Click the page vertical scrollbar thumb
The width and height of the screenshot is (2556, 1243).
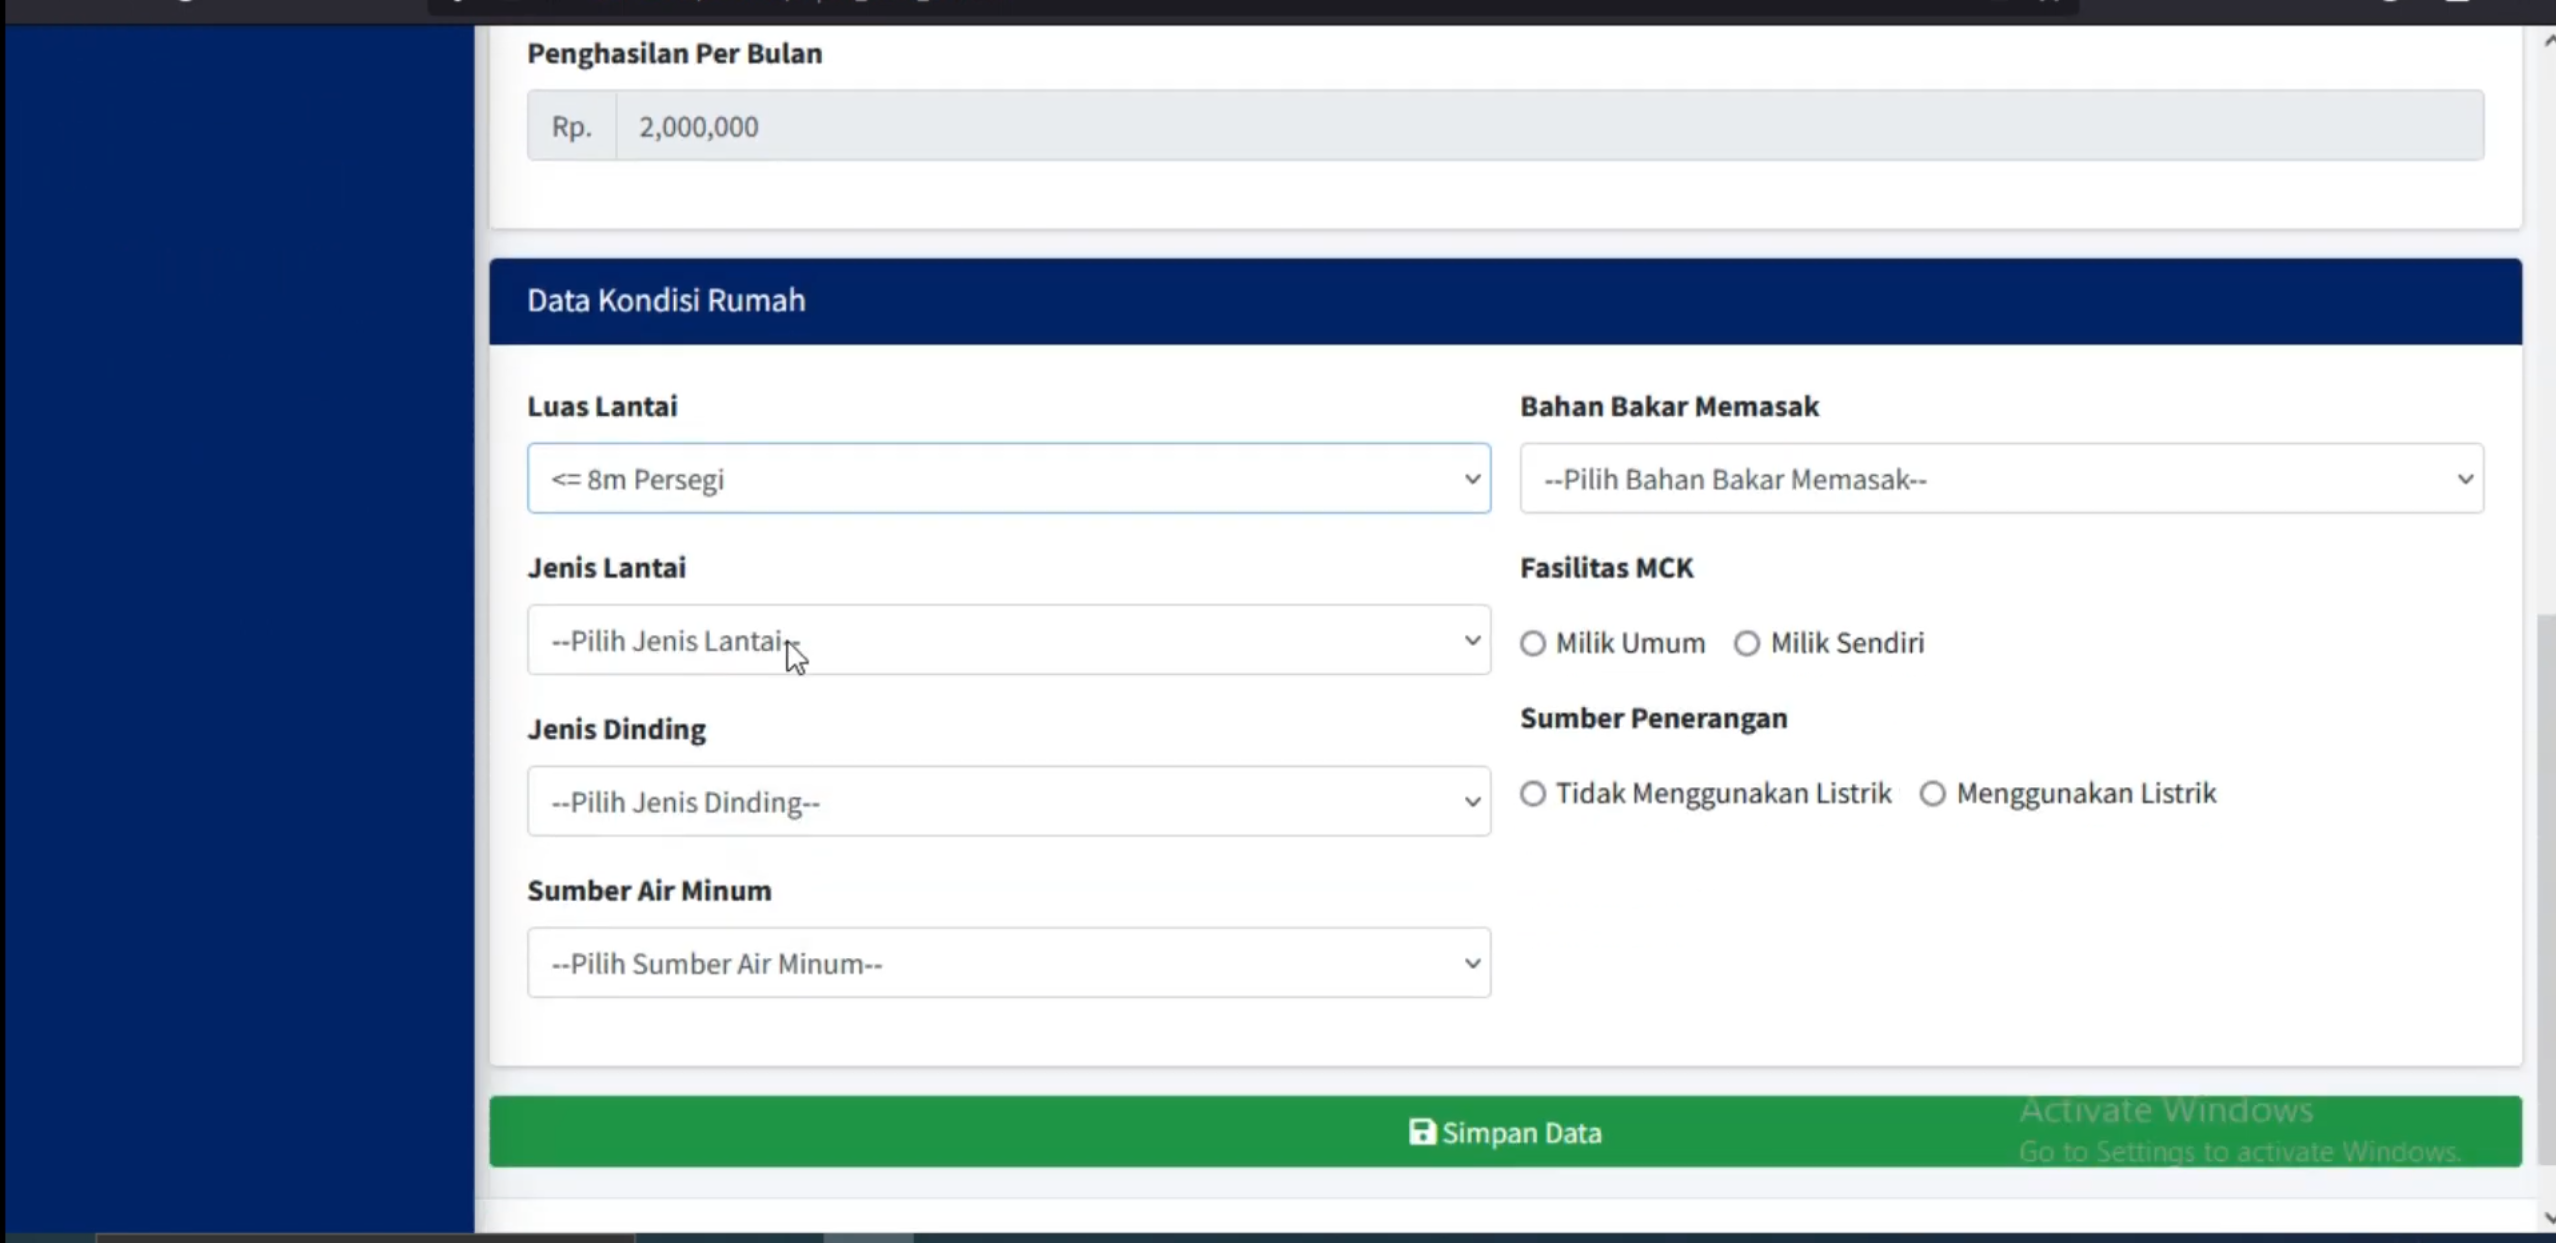click(x=2546, y=890)
